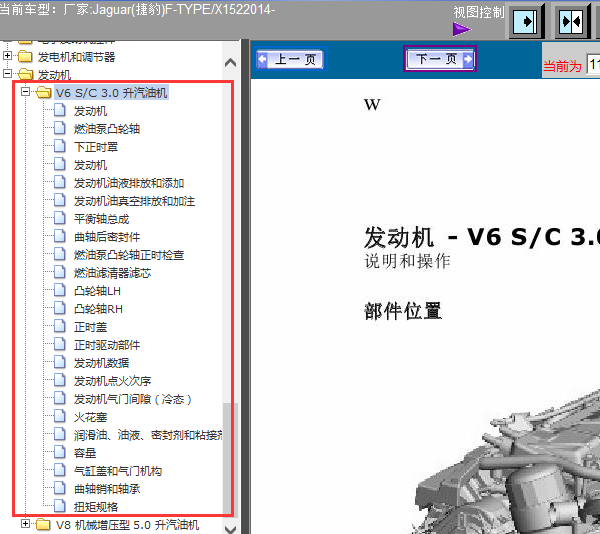Screen dimensions: 600x534
Task: Click the page icon beside 正时盖
Action: (60, 326)
